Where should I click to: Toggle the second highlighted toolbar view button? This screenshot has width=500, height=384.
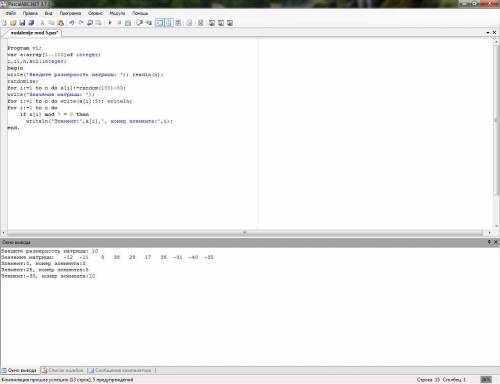pos(169,23)
